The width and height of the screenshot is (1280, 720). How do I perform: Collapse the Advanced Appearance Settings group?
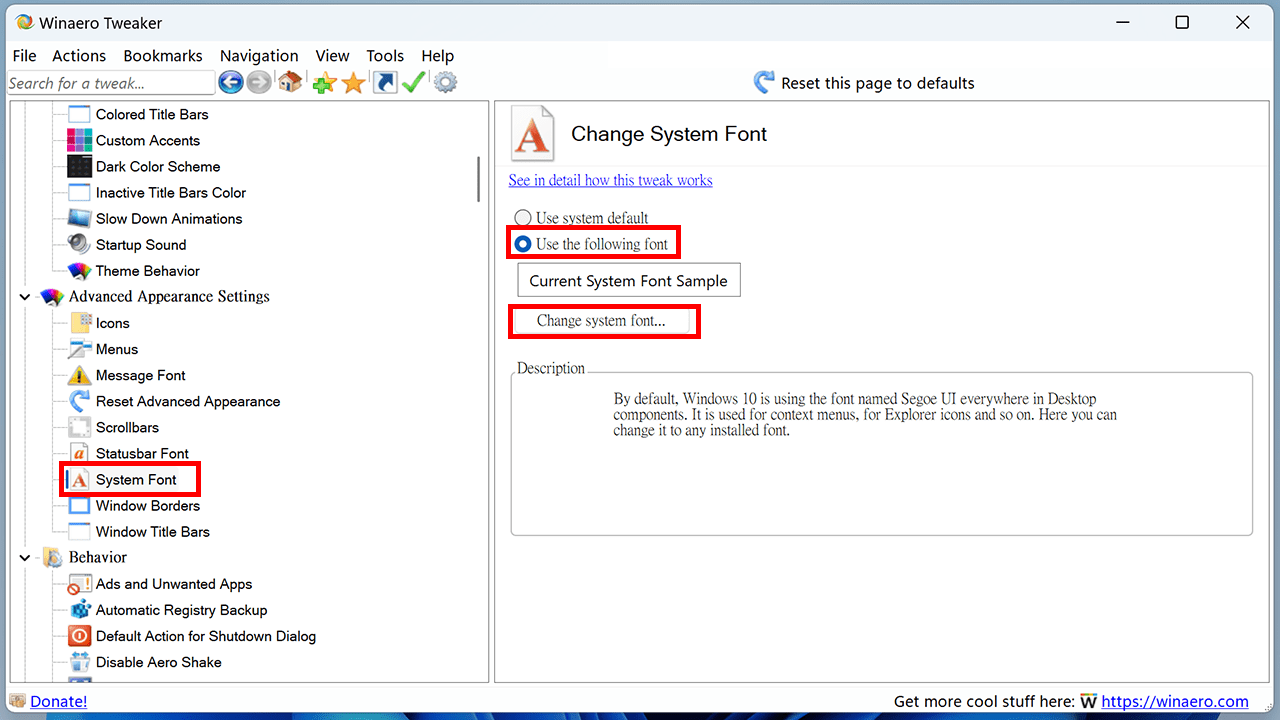click(x=25, y=297)
